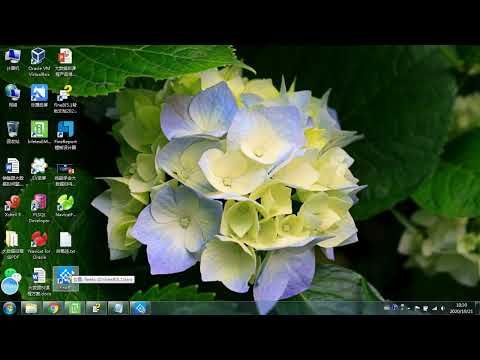Screen dimensions: 480x360
Task: Open the video file above Navicat Premium
Action: pyautogui.click(x=65, y=175)
